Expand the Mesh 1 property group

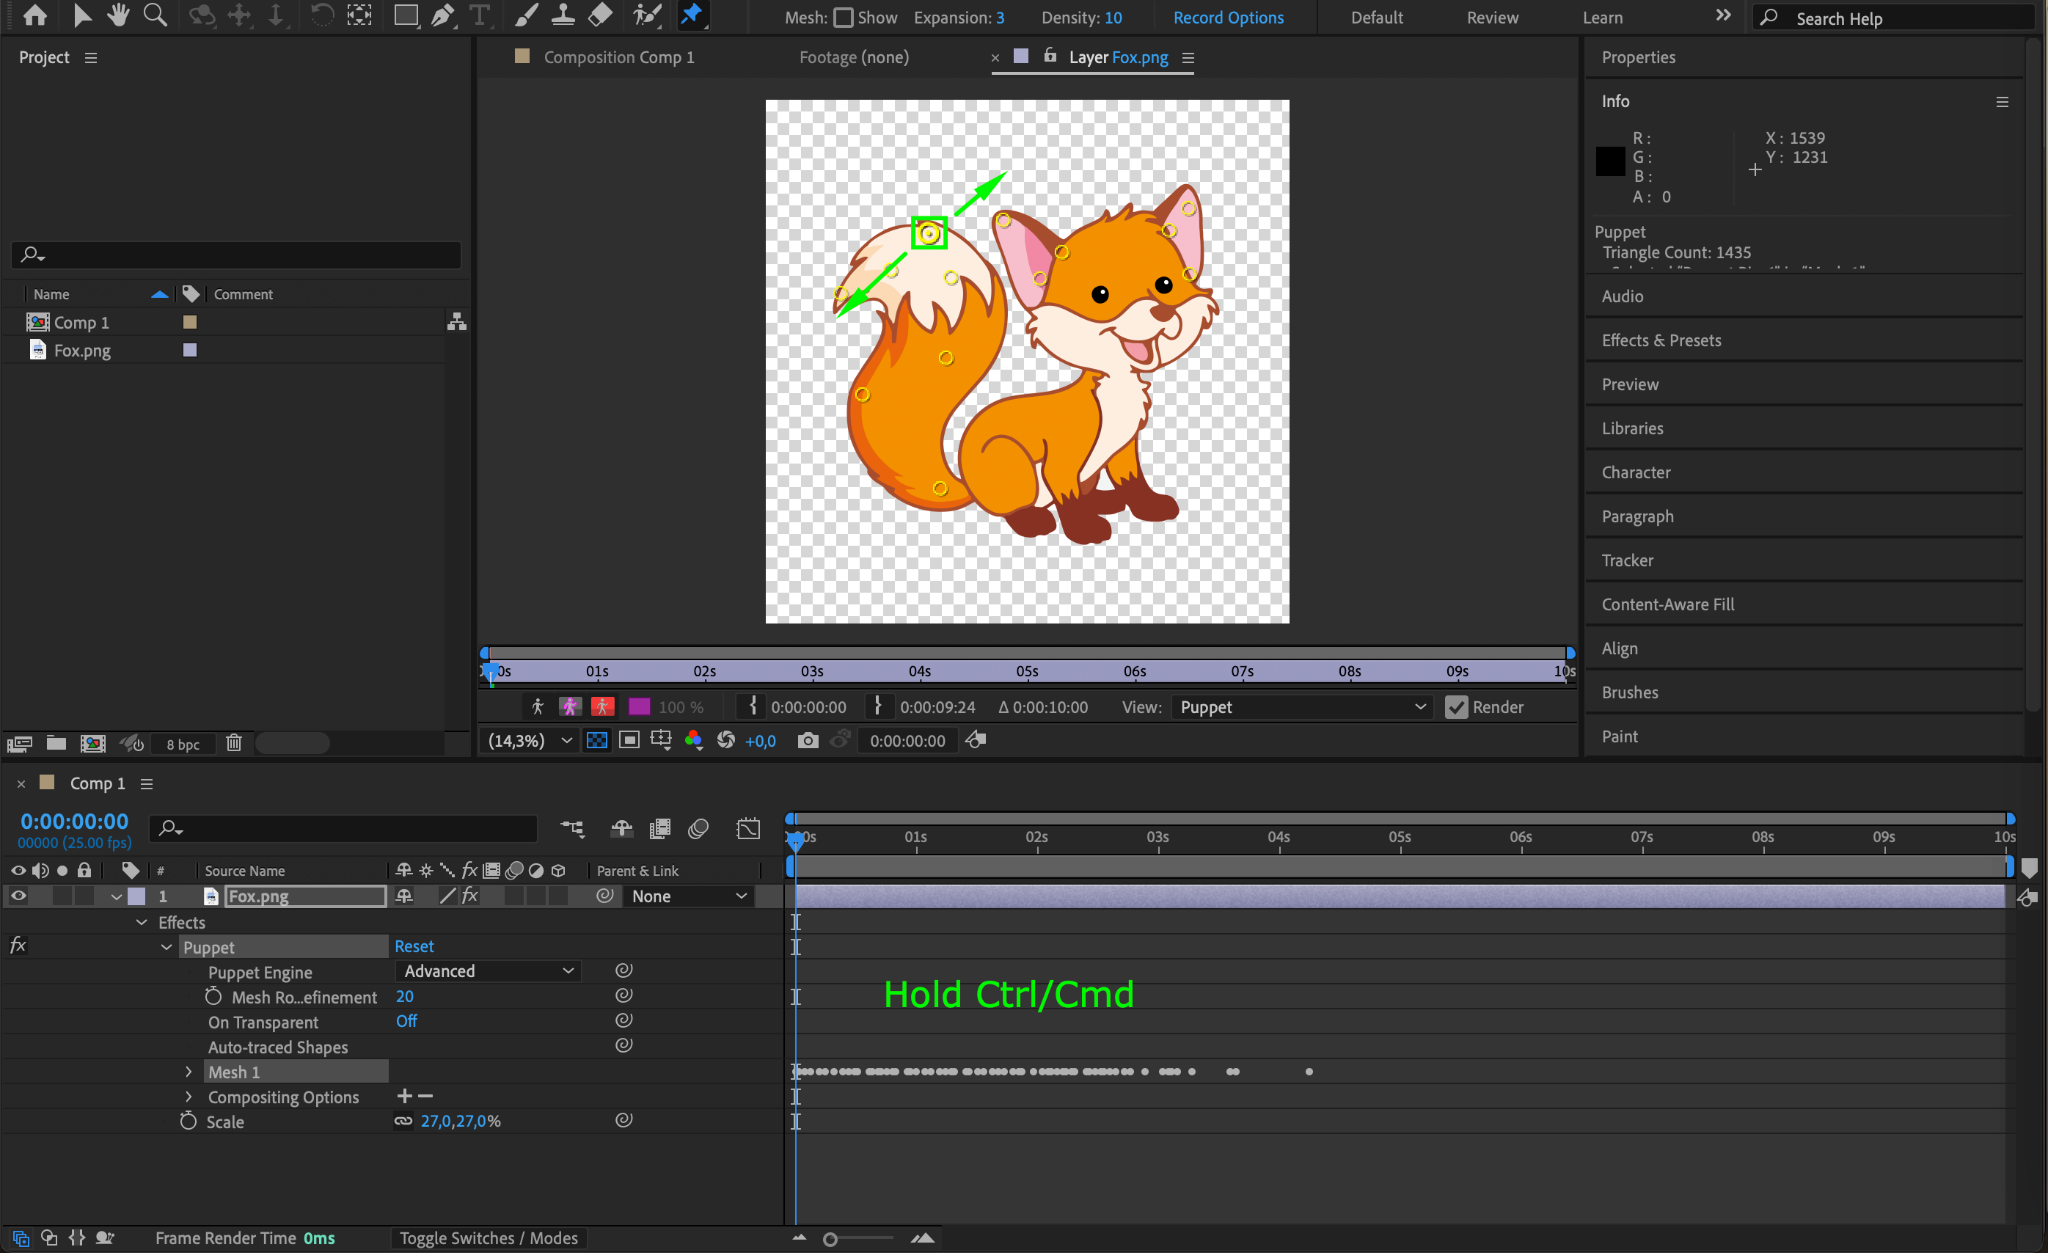tap(188, 1071)
